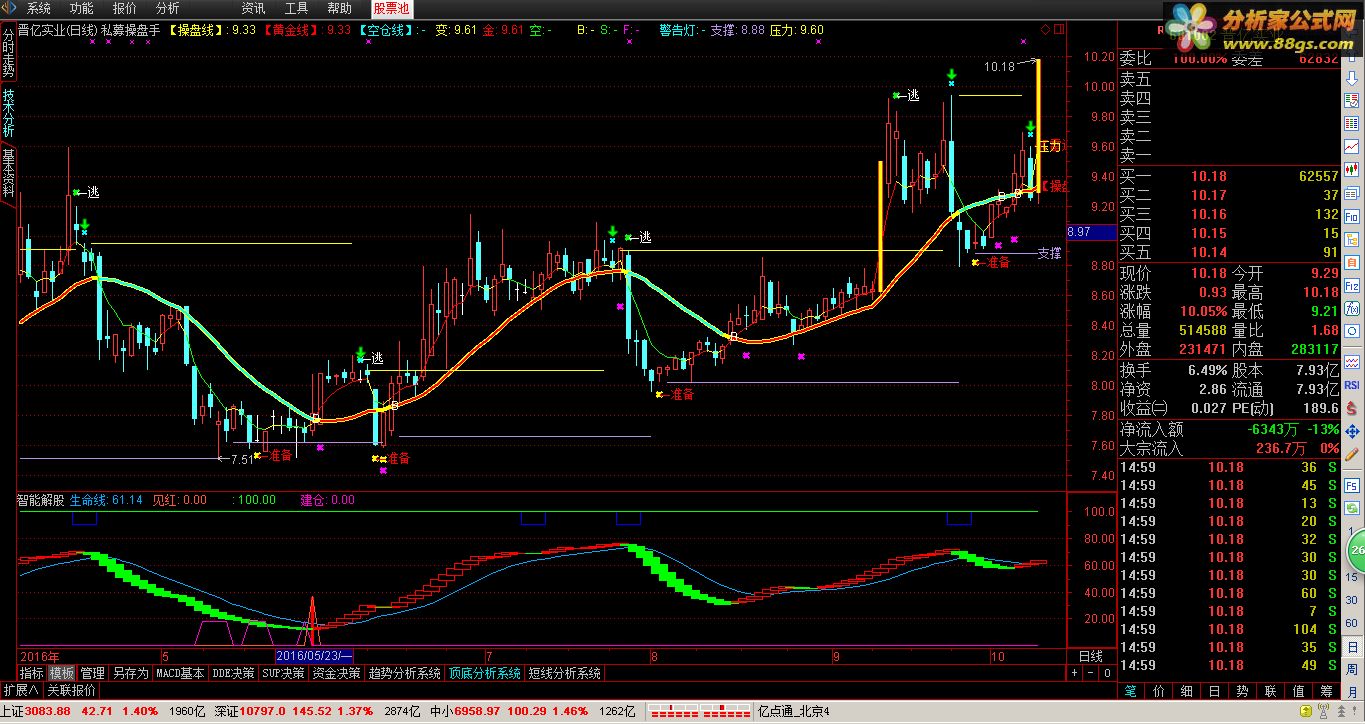Click the 管理 button
This screenshot has width=1365, height=724.
pos(93,673)
